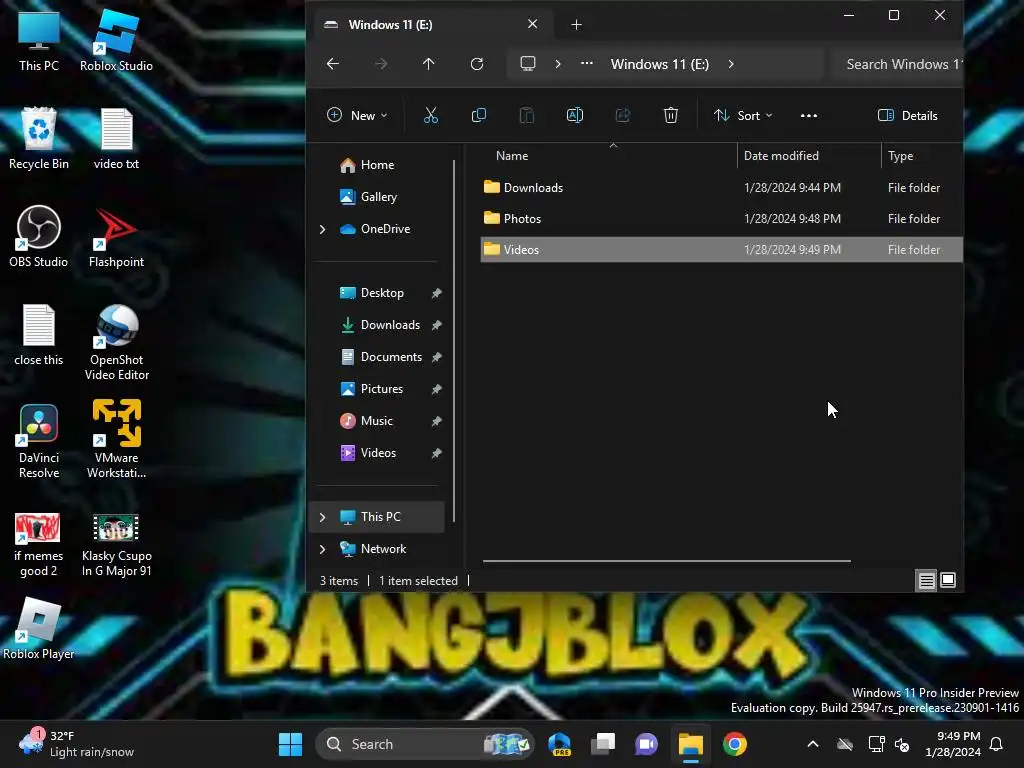Screen dimensions: 1024x768
Task: Sort by Date modified column header
Action: pyautogui.click(x=781, y=156)
